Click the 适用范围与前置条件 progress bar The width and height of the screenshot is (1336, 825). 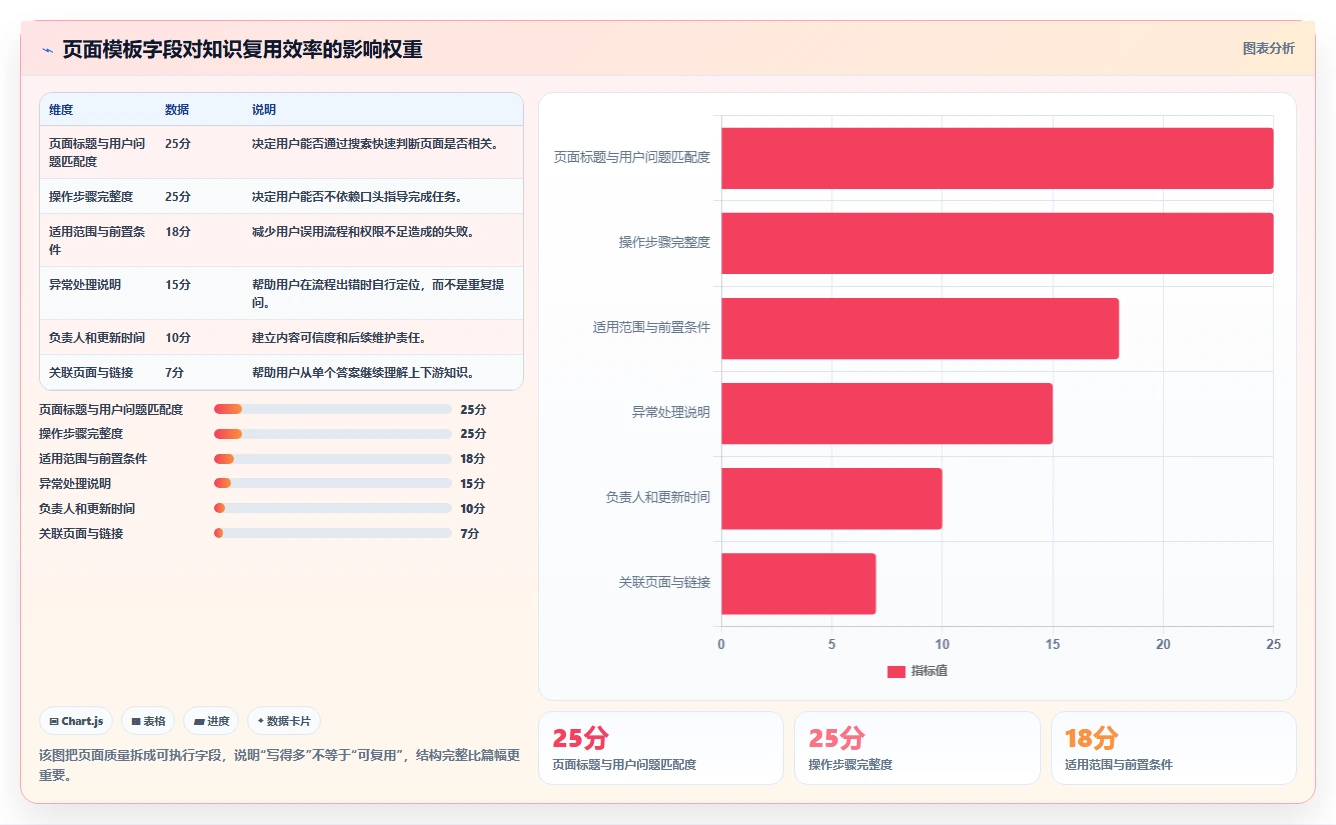[333, 459]
